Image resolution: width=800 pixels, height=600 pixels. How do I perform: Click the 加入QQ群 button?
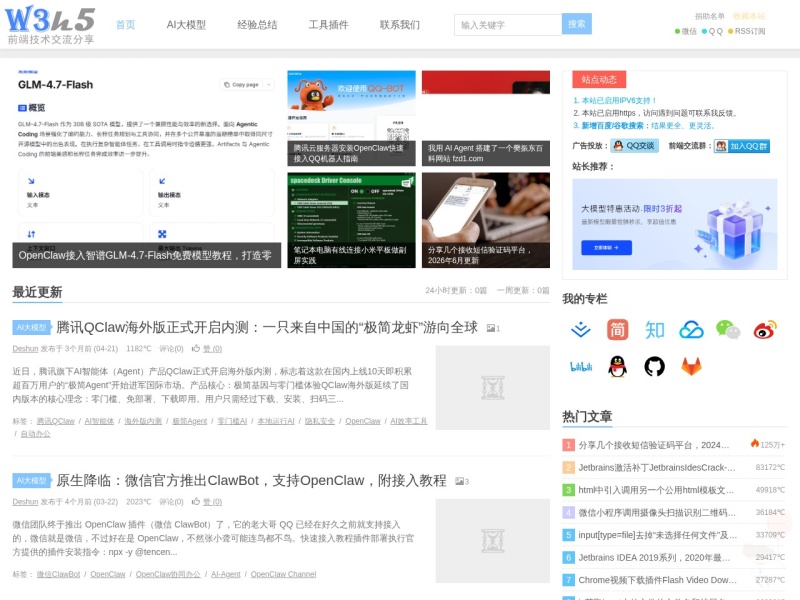(742, 146)
